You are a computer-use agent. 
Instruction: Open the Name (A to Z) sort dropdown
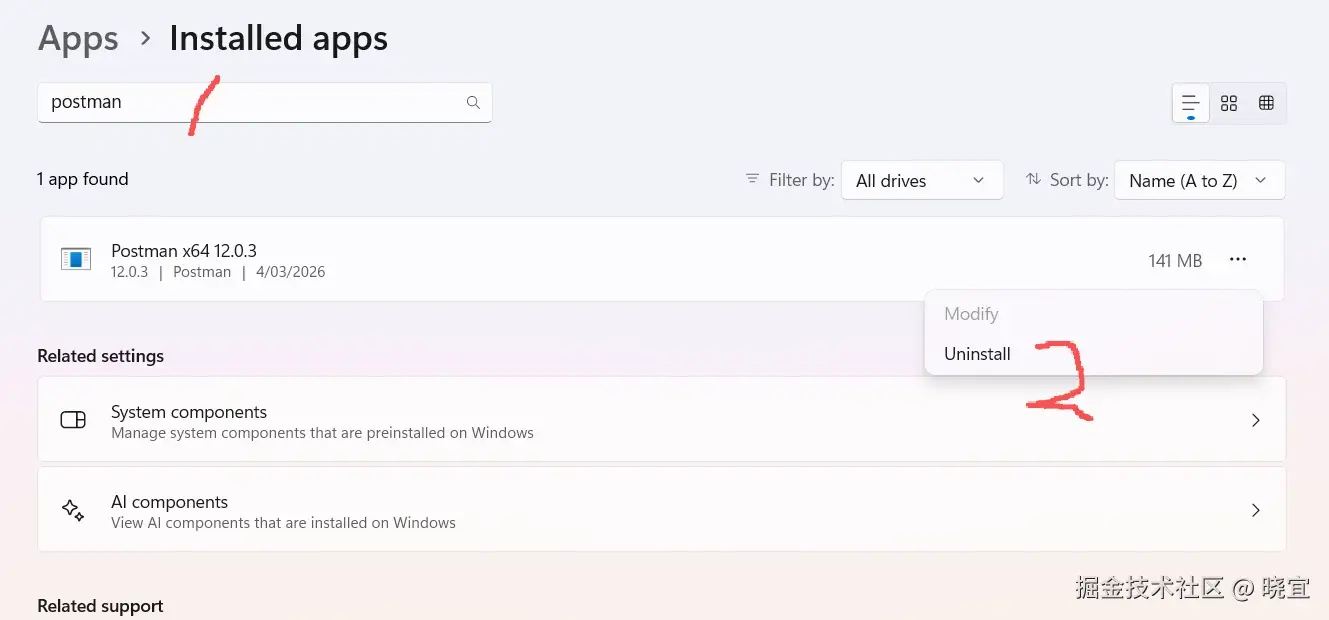pos(1198,180)
